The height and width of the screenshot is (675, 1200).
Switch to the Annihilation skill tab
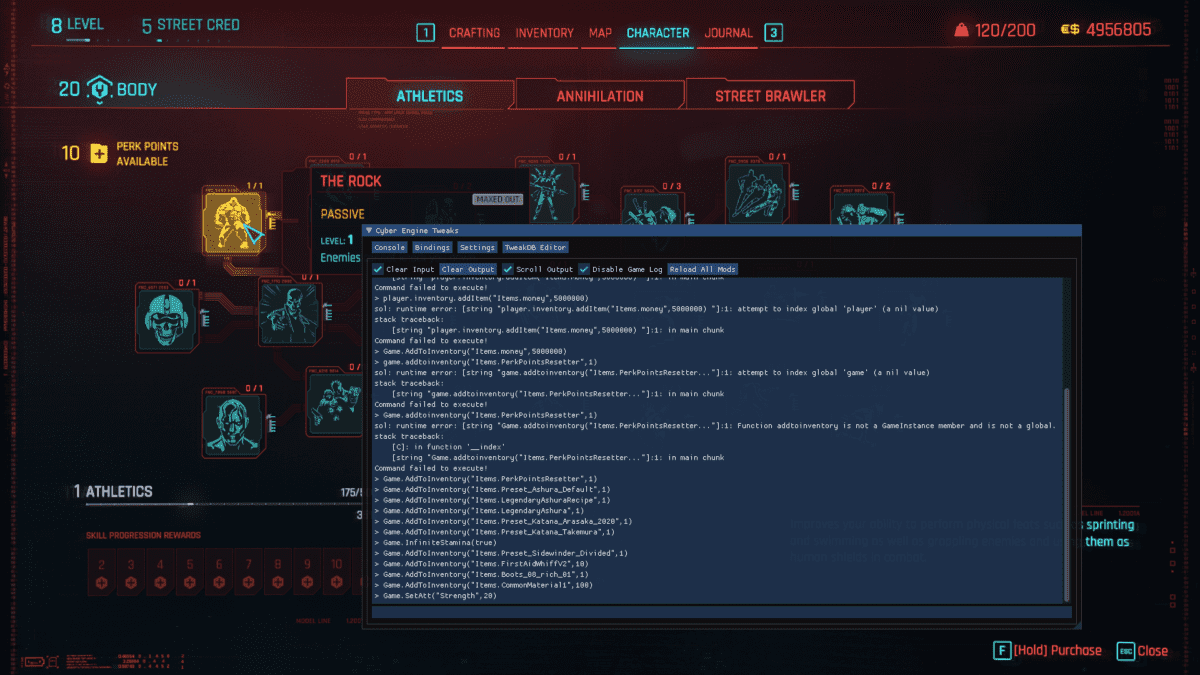[x=600, y=96]
